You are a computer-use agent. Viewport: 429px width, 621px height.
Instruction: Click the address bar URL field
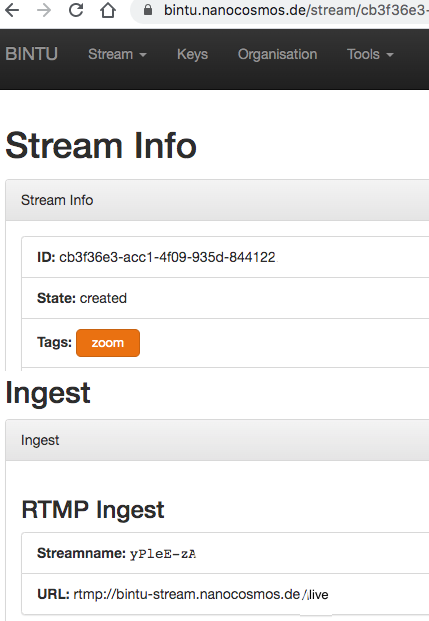[280, 11]
